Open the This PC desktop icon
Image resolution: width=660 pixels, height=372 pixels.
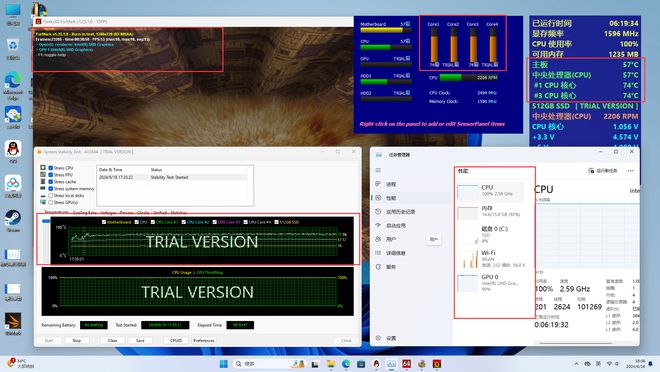coord(13,14)
